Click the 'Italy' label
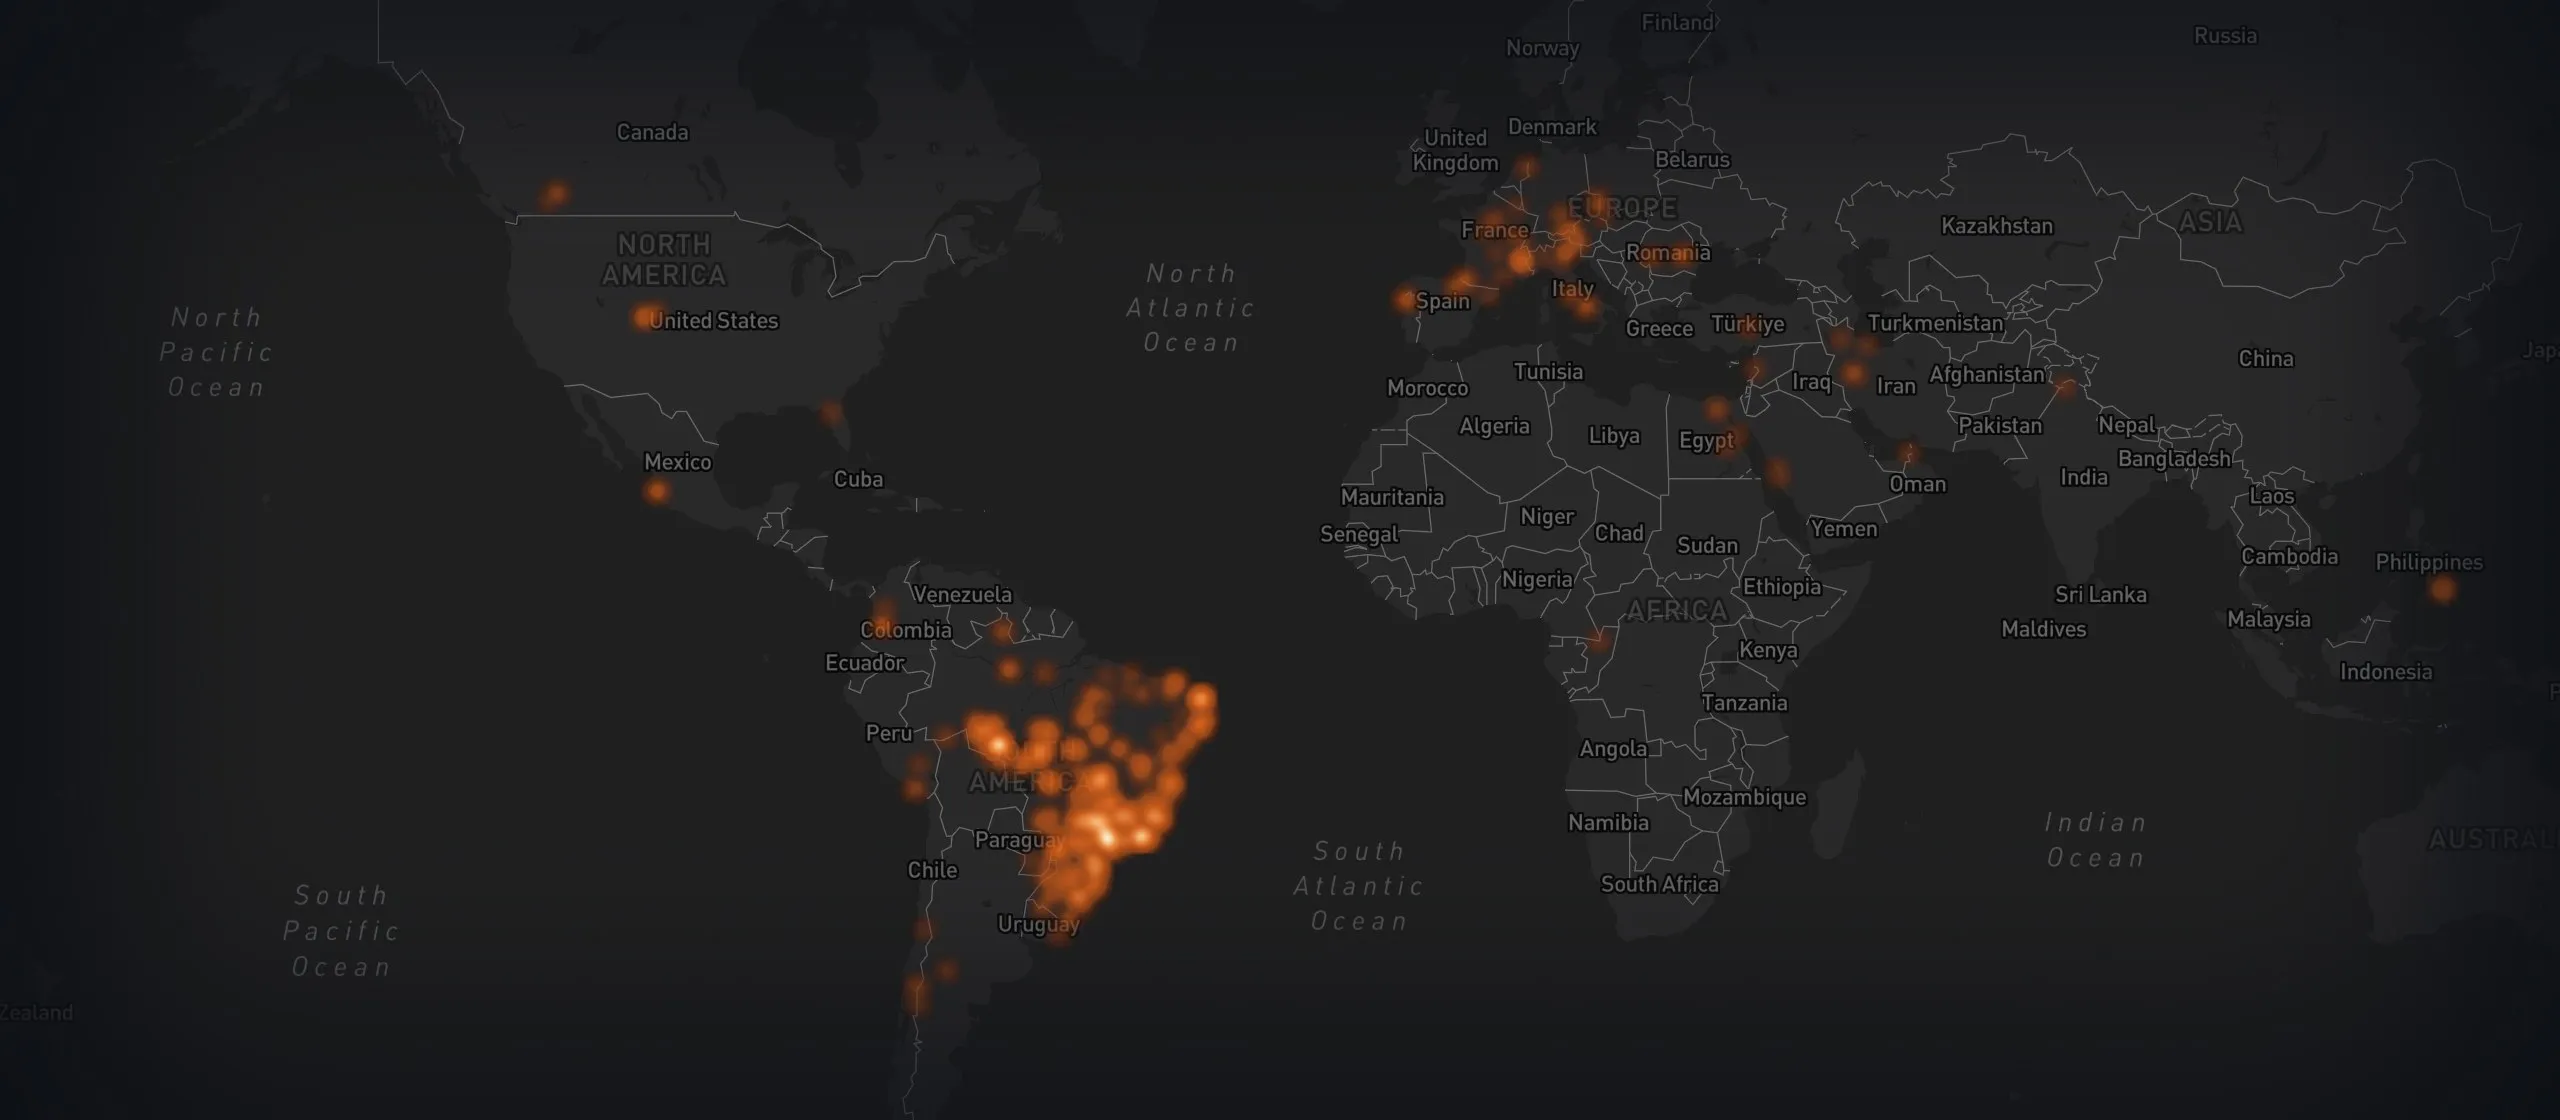Viewport: 2560px width, 1120px height. (x=1573, y=289)
